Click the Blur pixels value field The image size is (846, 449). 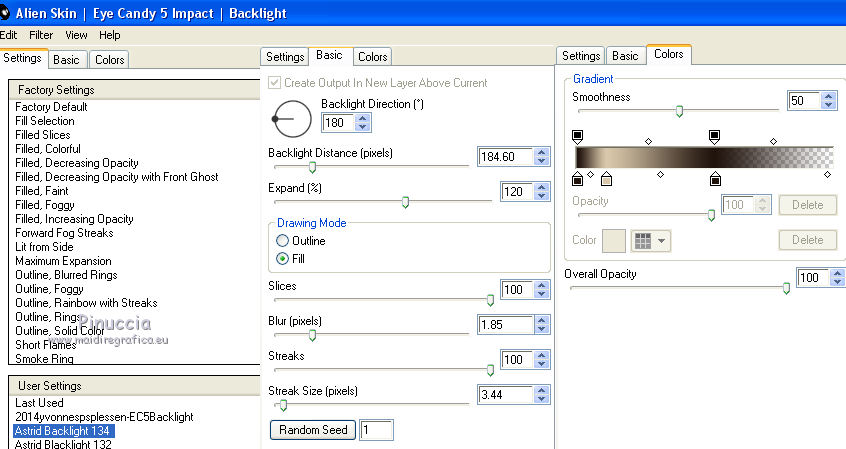point(506,324)
